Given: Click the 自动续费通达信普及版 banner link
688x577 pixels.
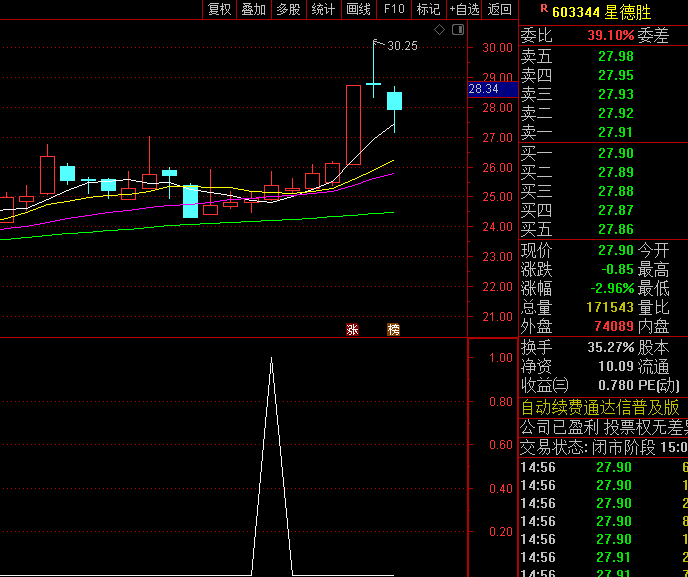Looking at the screenshot, I should 600,407.
